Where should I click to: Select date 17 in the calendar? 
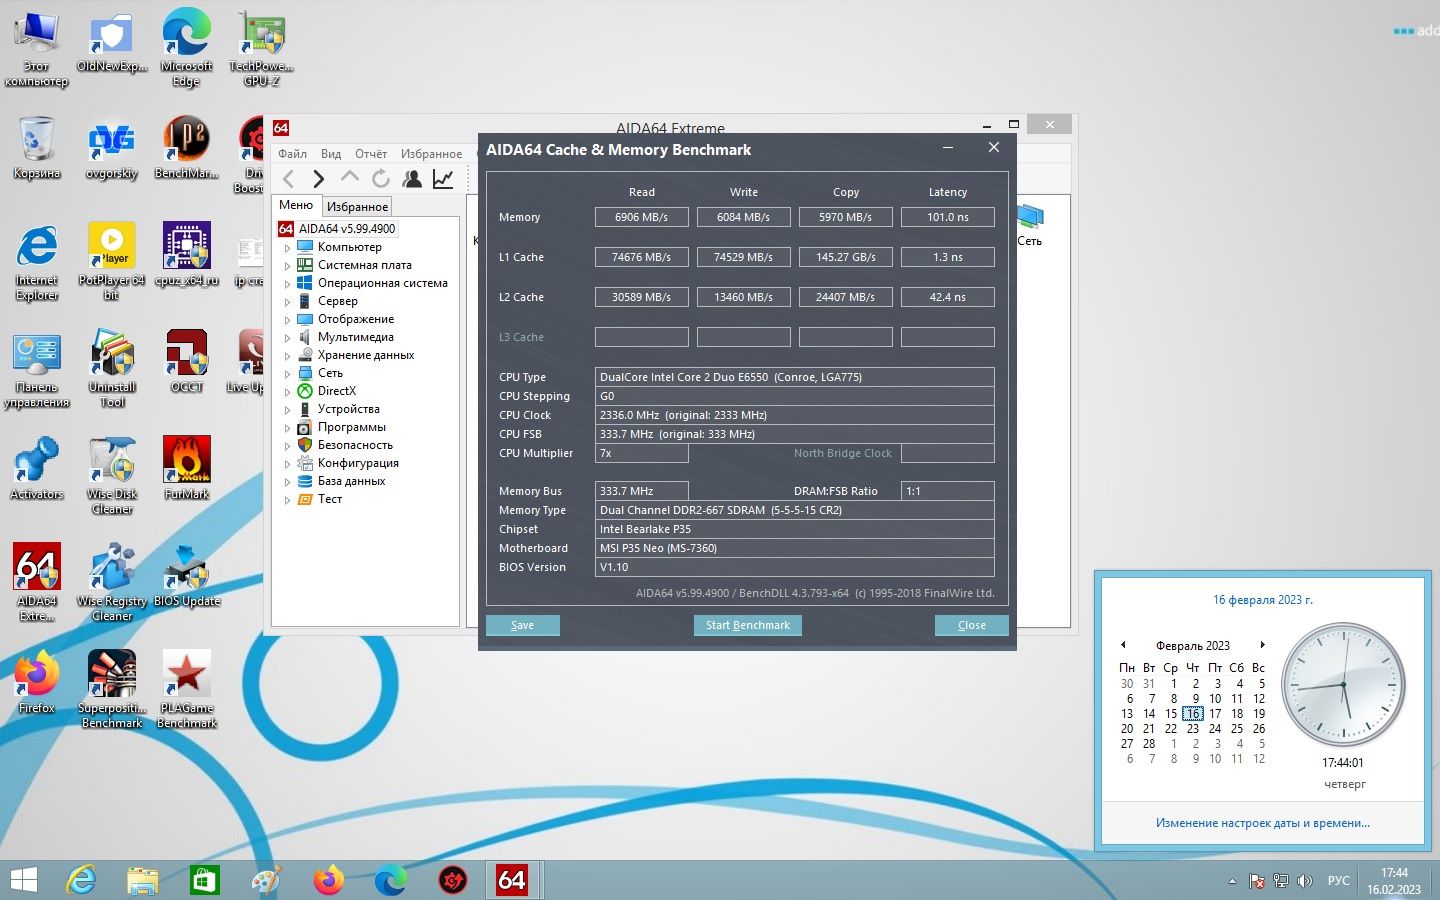(x=1215, y=714)
